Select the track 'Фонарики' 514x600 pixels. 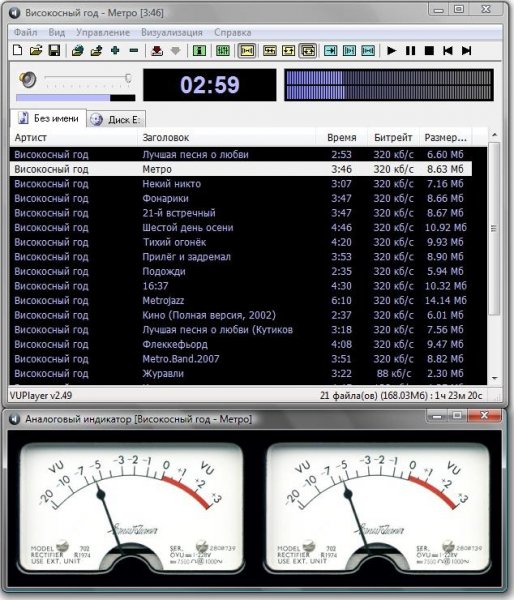[x=241, y=198]
